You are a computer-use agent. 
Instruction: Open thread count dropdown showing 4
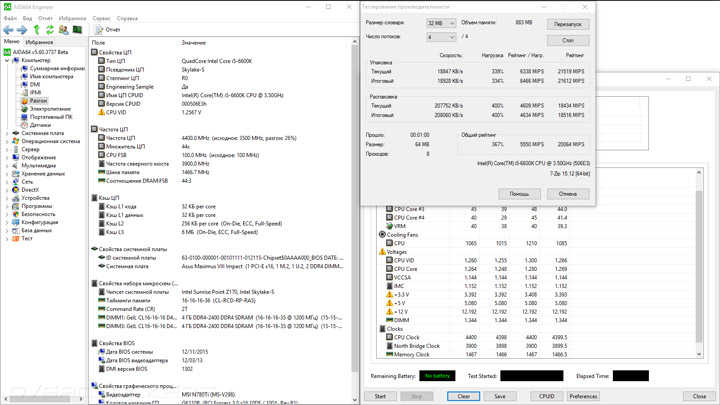pyautogui.click(x=441, y=37)
